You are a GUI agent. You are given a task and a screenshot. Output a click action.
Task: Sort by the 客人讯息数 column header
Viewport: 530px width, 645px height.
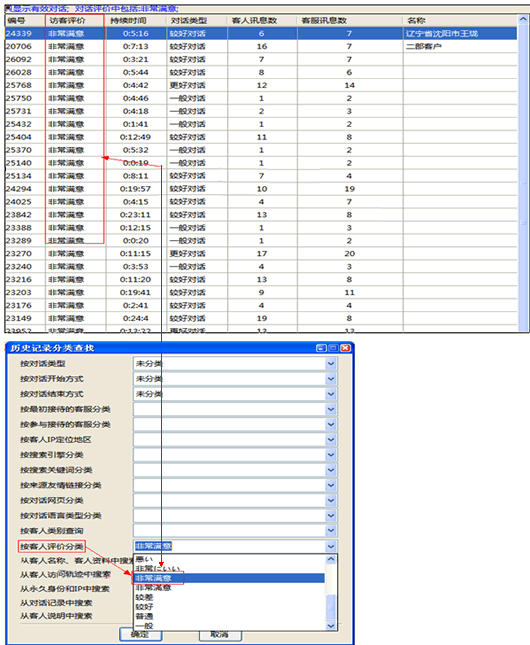click(262, 21)
